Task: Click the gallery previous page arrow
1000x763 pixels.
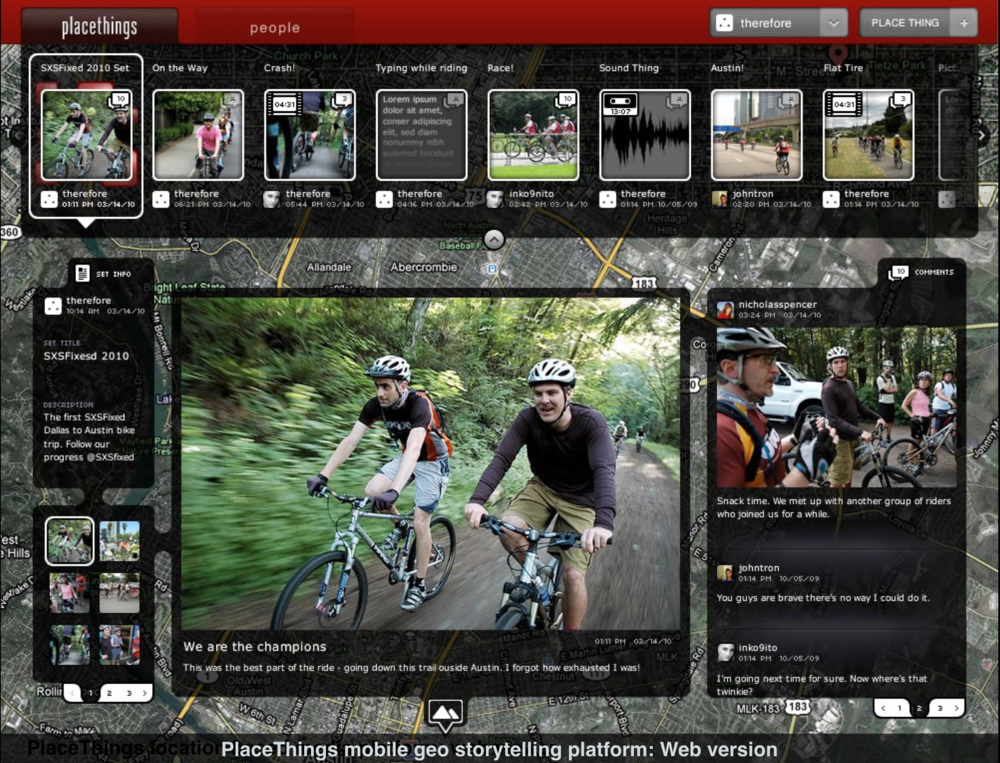Action: tap(73, 693)
